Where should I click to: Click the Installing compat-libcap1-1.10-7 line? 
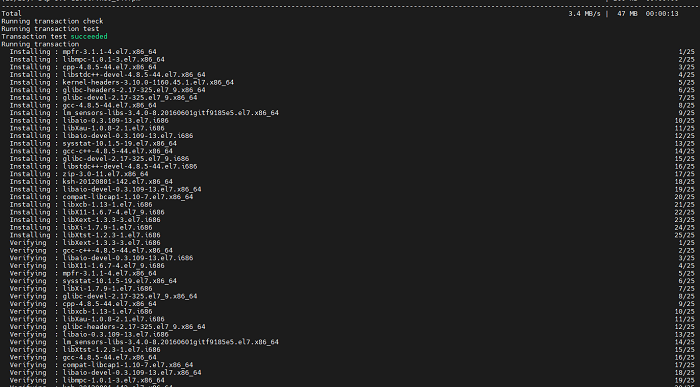(x=101, y=197)
